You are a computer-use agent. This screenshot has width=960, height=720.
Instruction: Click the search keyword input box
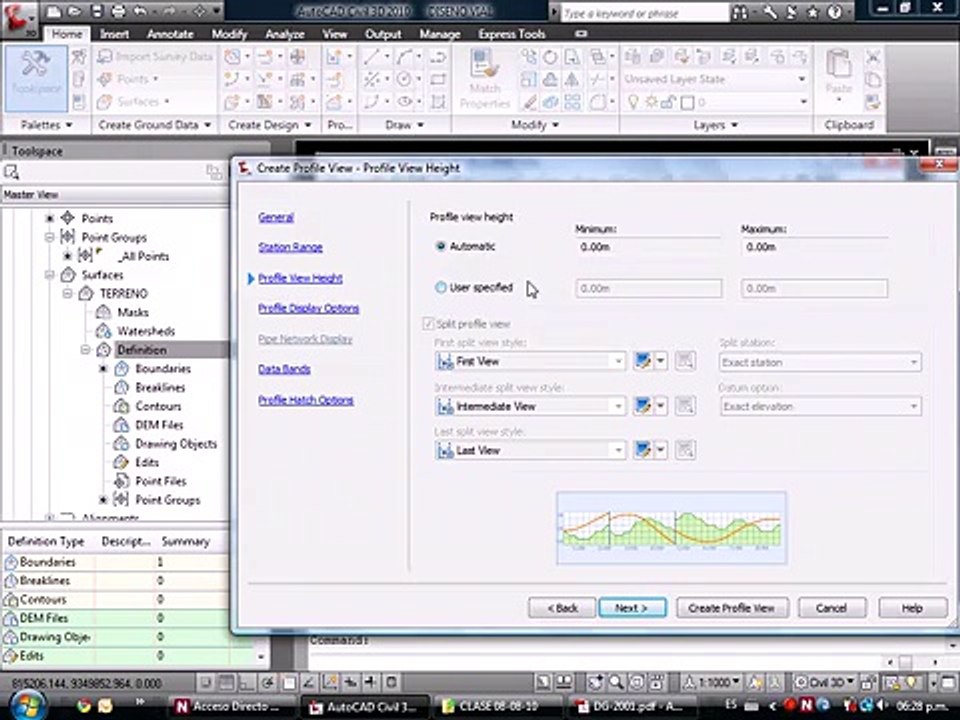point(644,13)
